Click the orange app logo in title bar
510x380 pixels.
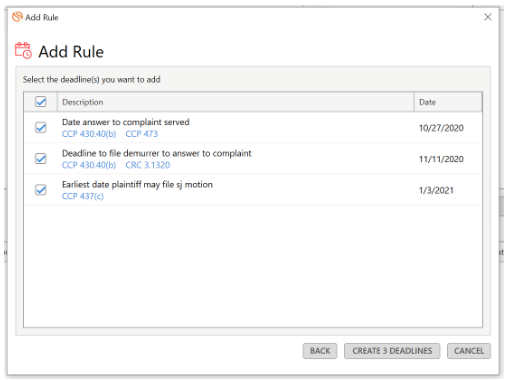17,17
